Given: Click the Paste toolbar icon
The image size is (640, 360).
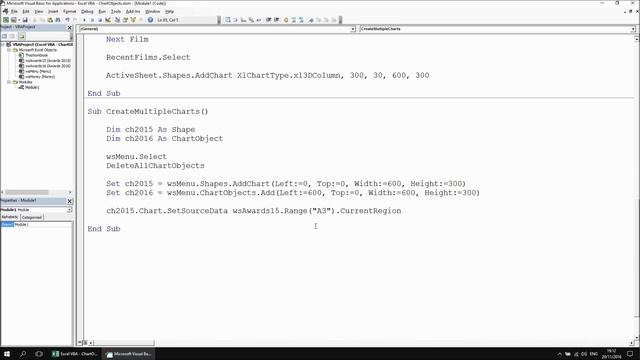Looking at the screenshot, I should pyautogui.click(x=50, y=20).
